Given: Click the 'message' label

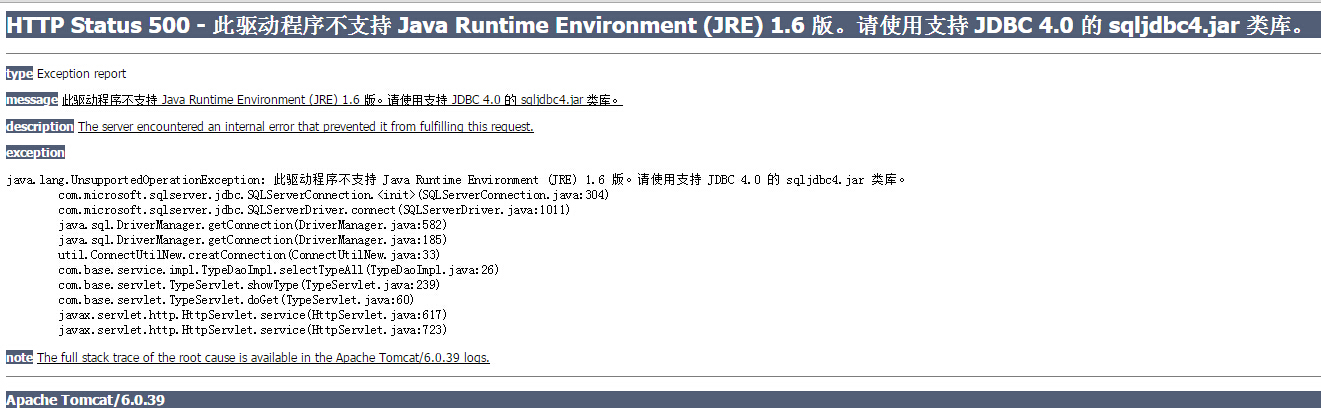Looking at the screenshot, I should 32,100.
